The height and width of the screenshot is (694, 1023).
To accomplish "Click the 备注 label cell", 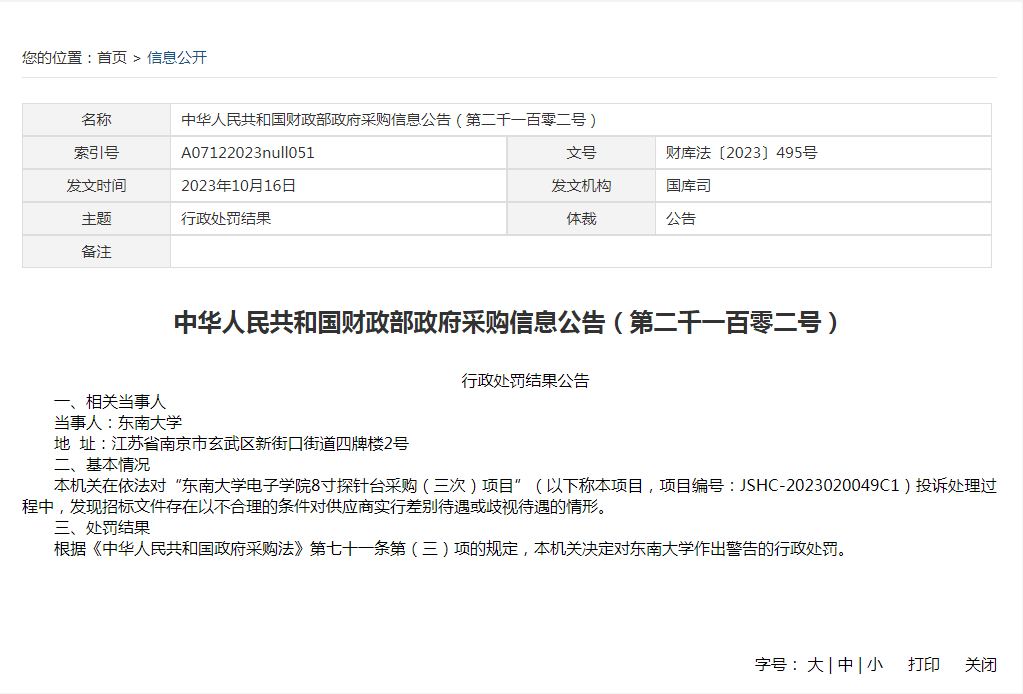I will tap(97, 252).
